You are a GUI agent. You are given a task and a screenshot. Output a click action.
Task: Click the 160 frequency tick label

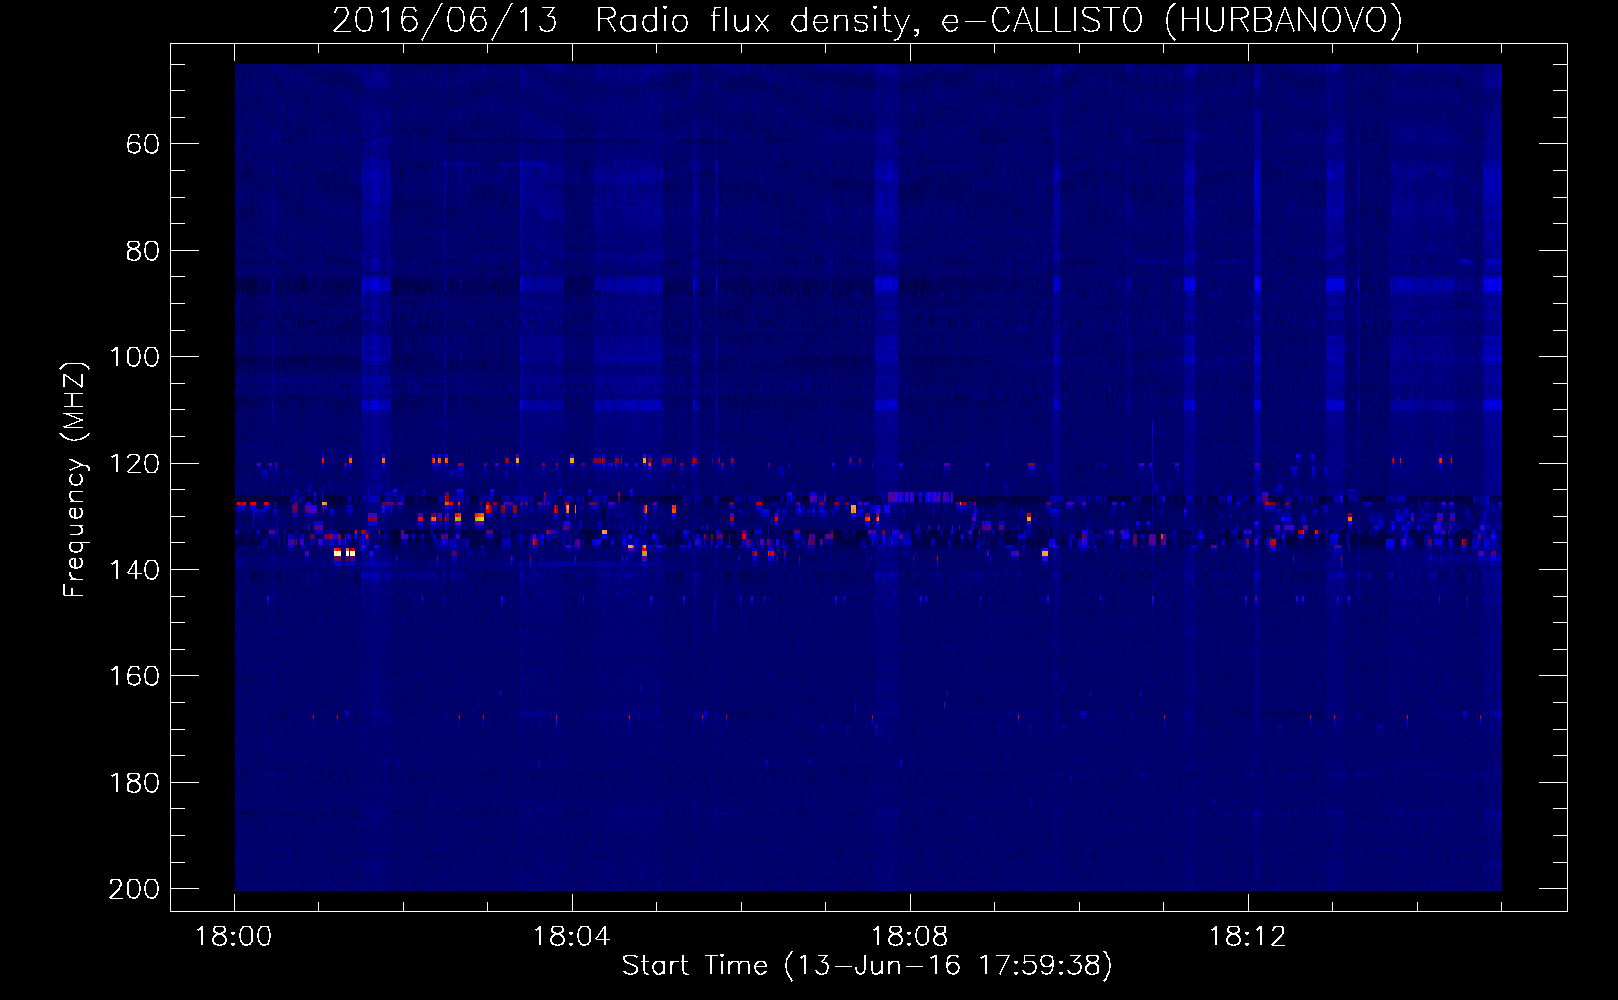[135, 676]
